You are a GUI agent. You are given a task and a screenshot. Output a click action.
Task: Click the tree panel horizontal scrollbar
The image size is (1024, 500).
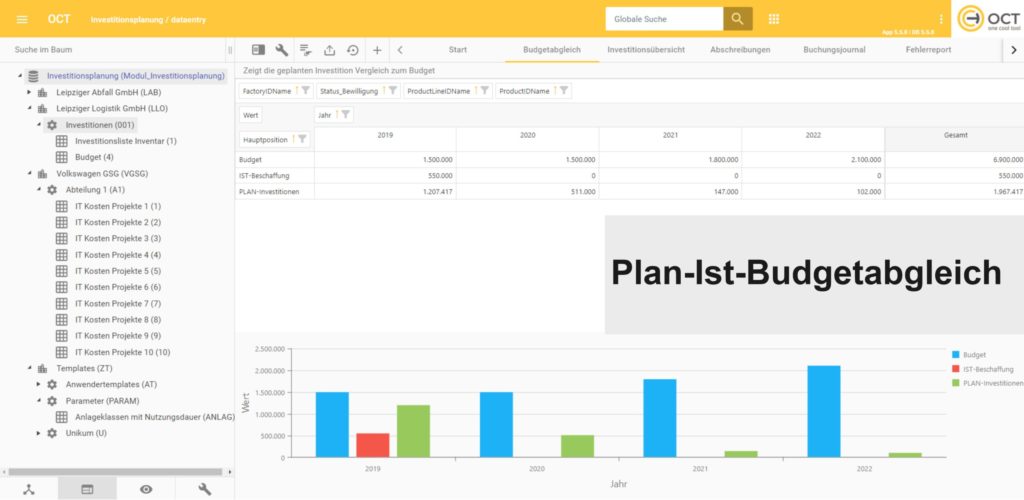118,471
